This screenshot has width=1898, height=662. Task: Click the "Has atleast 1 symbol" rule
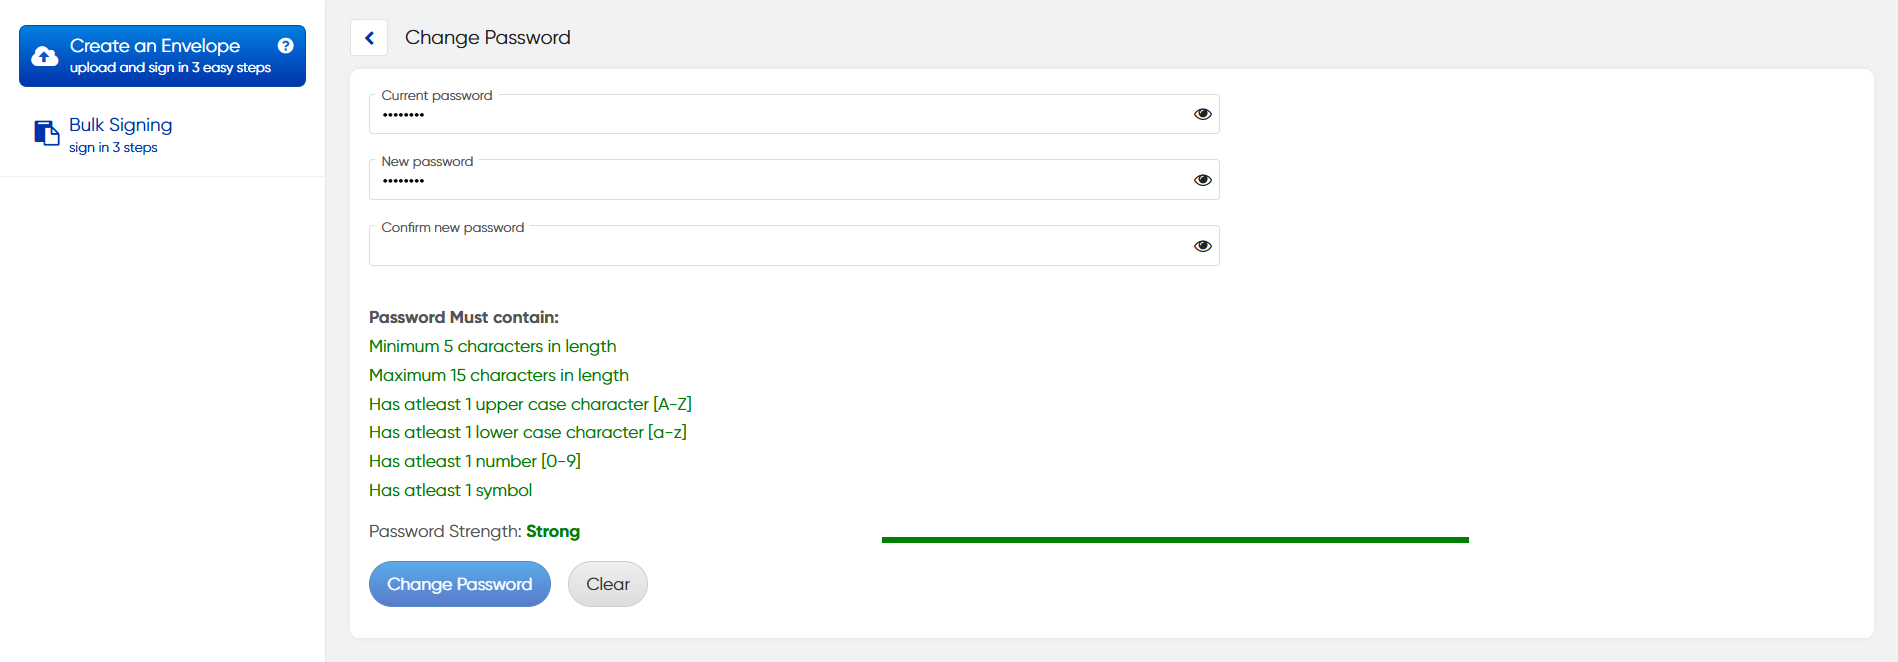pyautogui.click(x=450, y=490)
